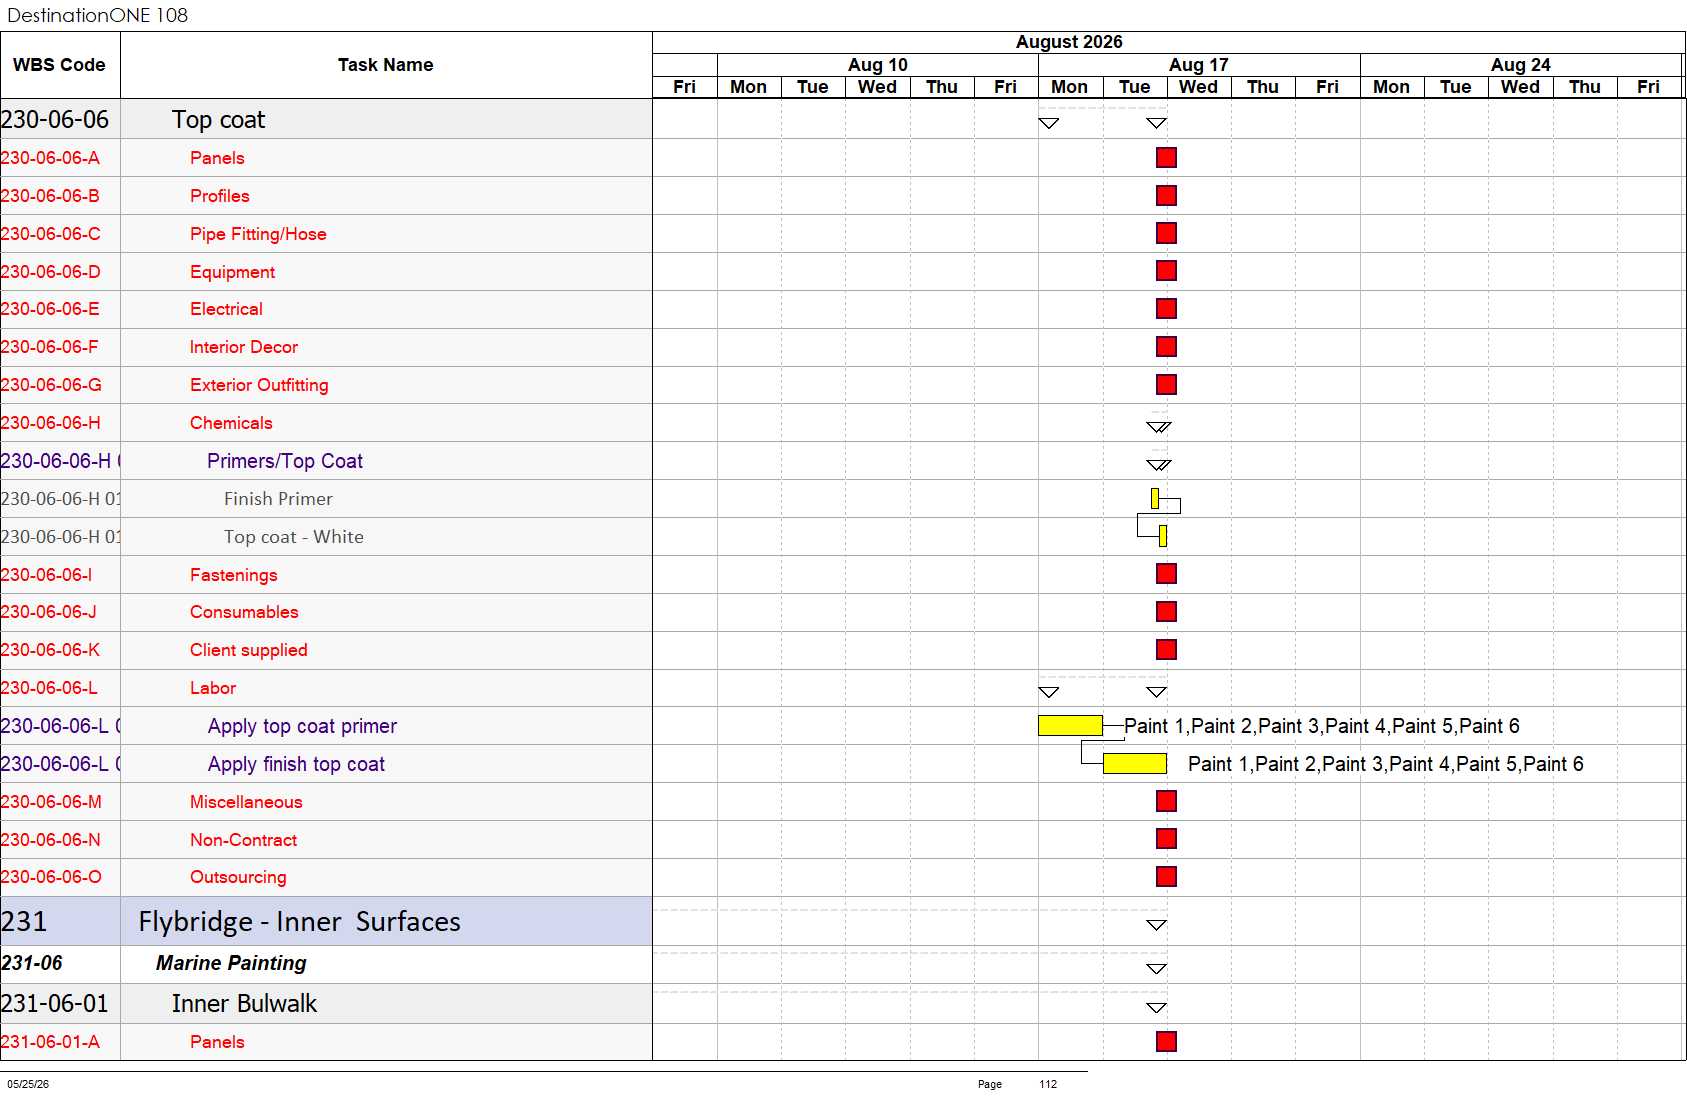Select the Labor summary end triangle
The width and height of the screenshot is (1687, 1097).
click(x=1157, y=692)
